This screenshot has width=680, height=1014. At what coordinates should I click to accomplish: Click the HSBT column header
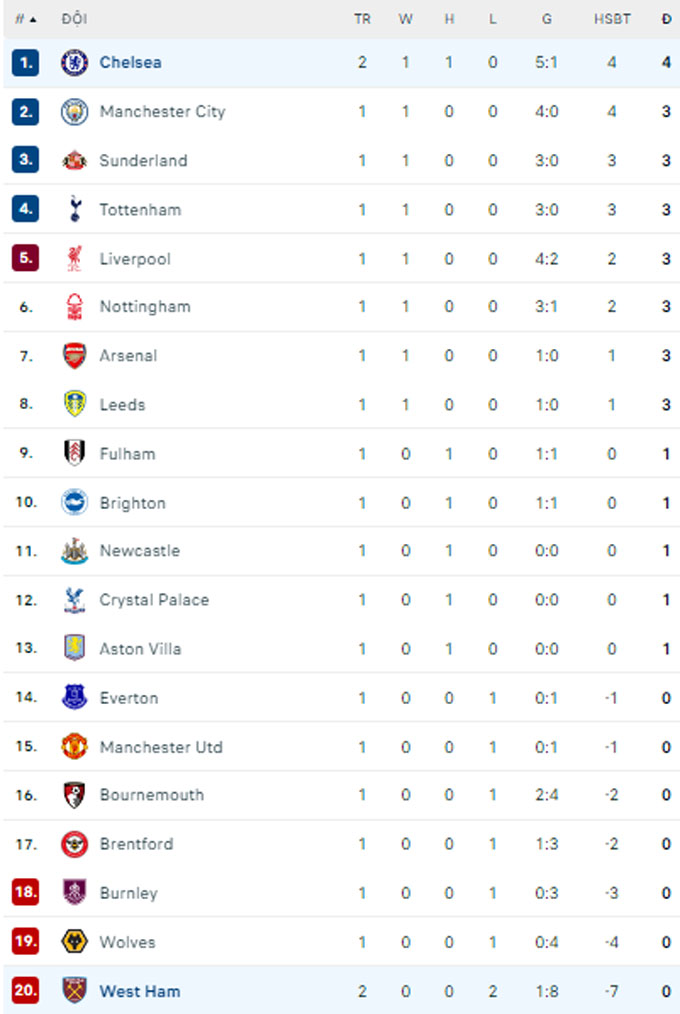click(612, 18)
